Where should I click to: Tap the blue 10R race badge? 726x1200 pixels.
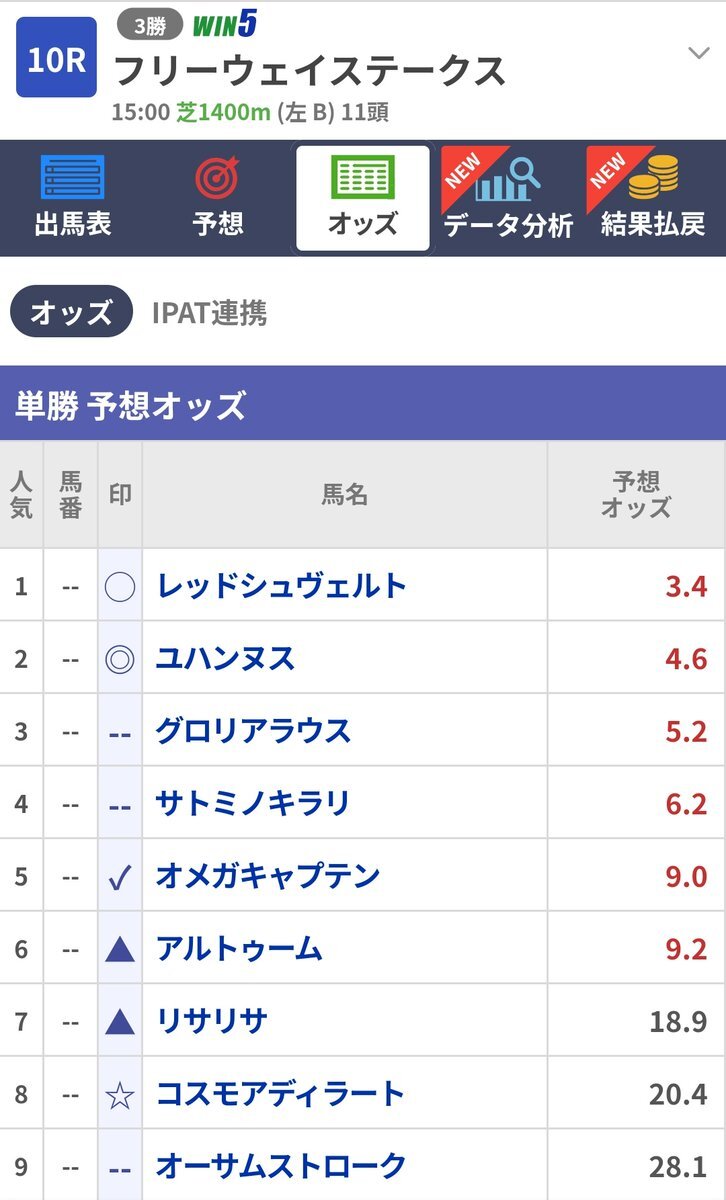(x=57, y=58)
